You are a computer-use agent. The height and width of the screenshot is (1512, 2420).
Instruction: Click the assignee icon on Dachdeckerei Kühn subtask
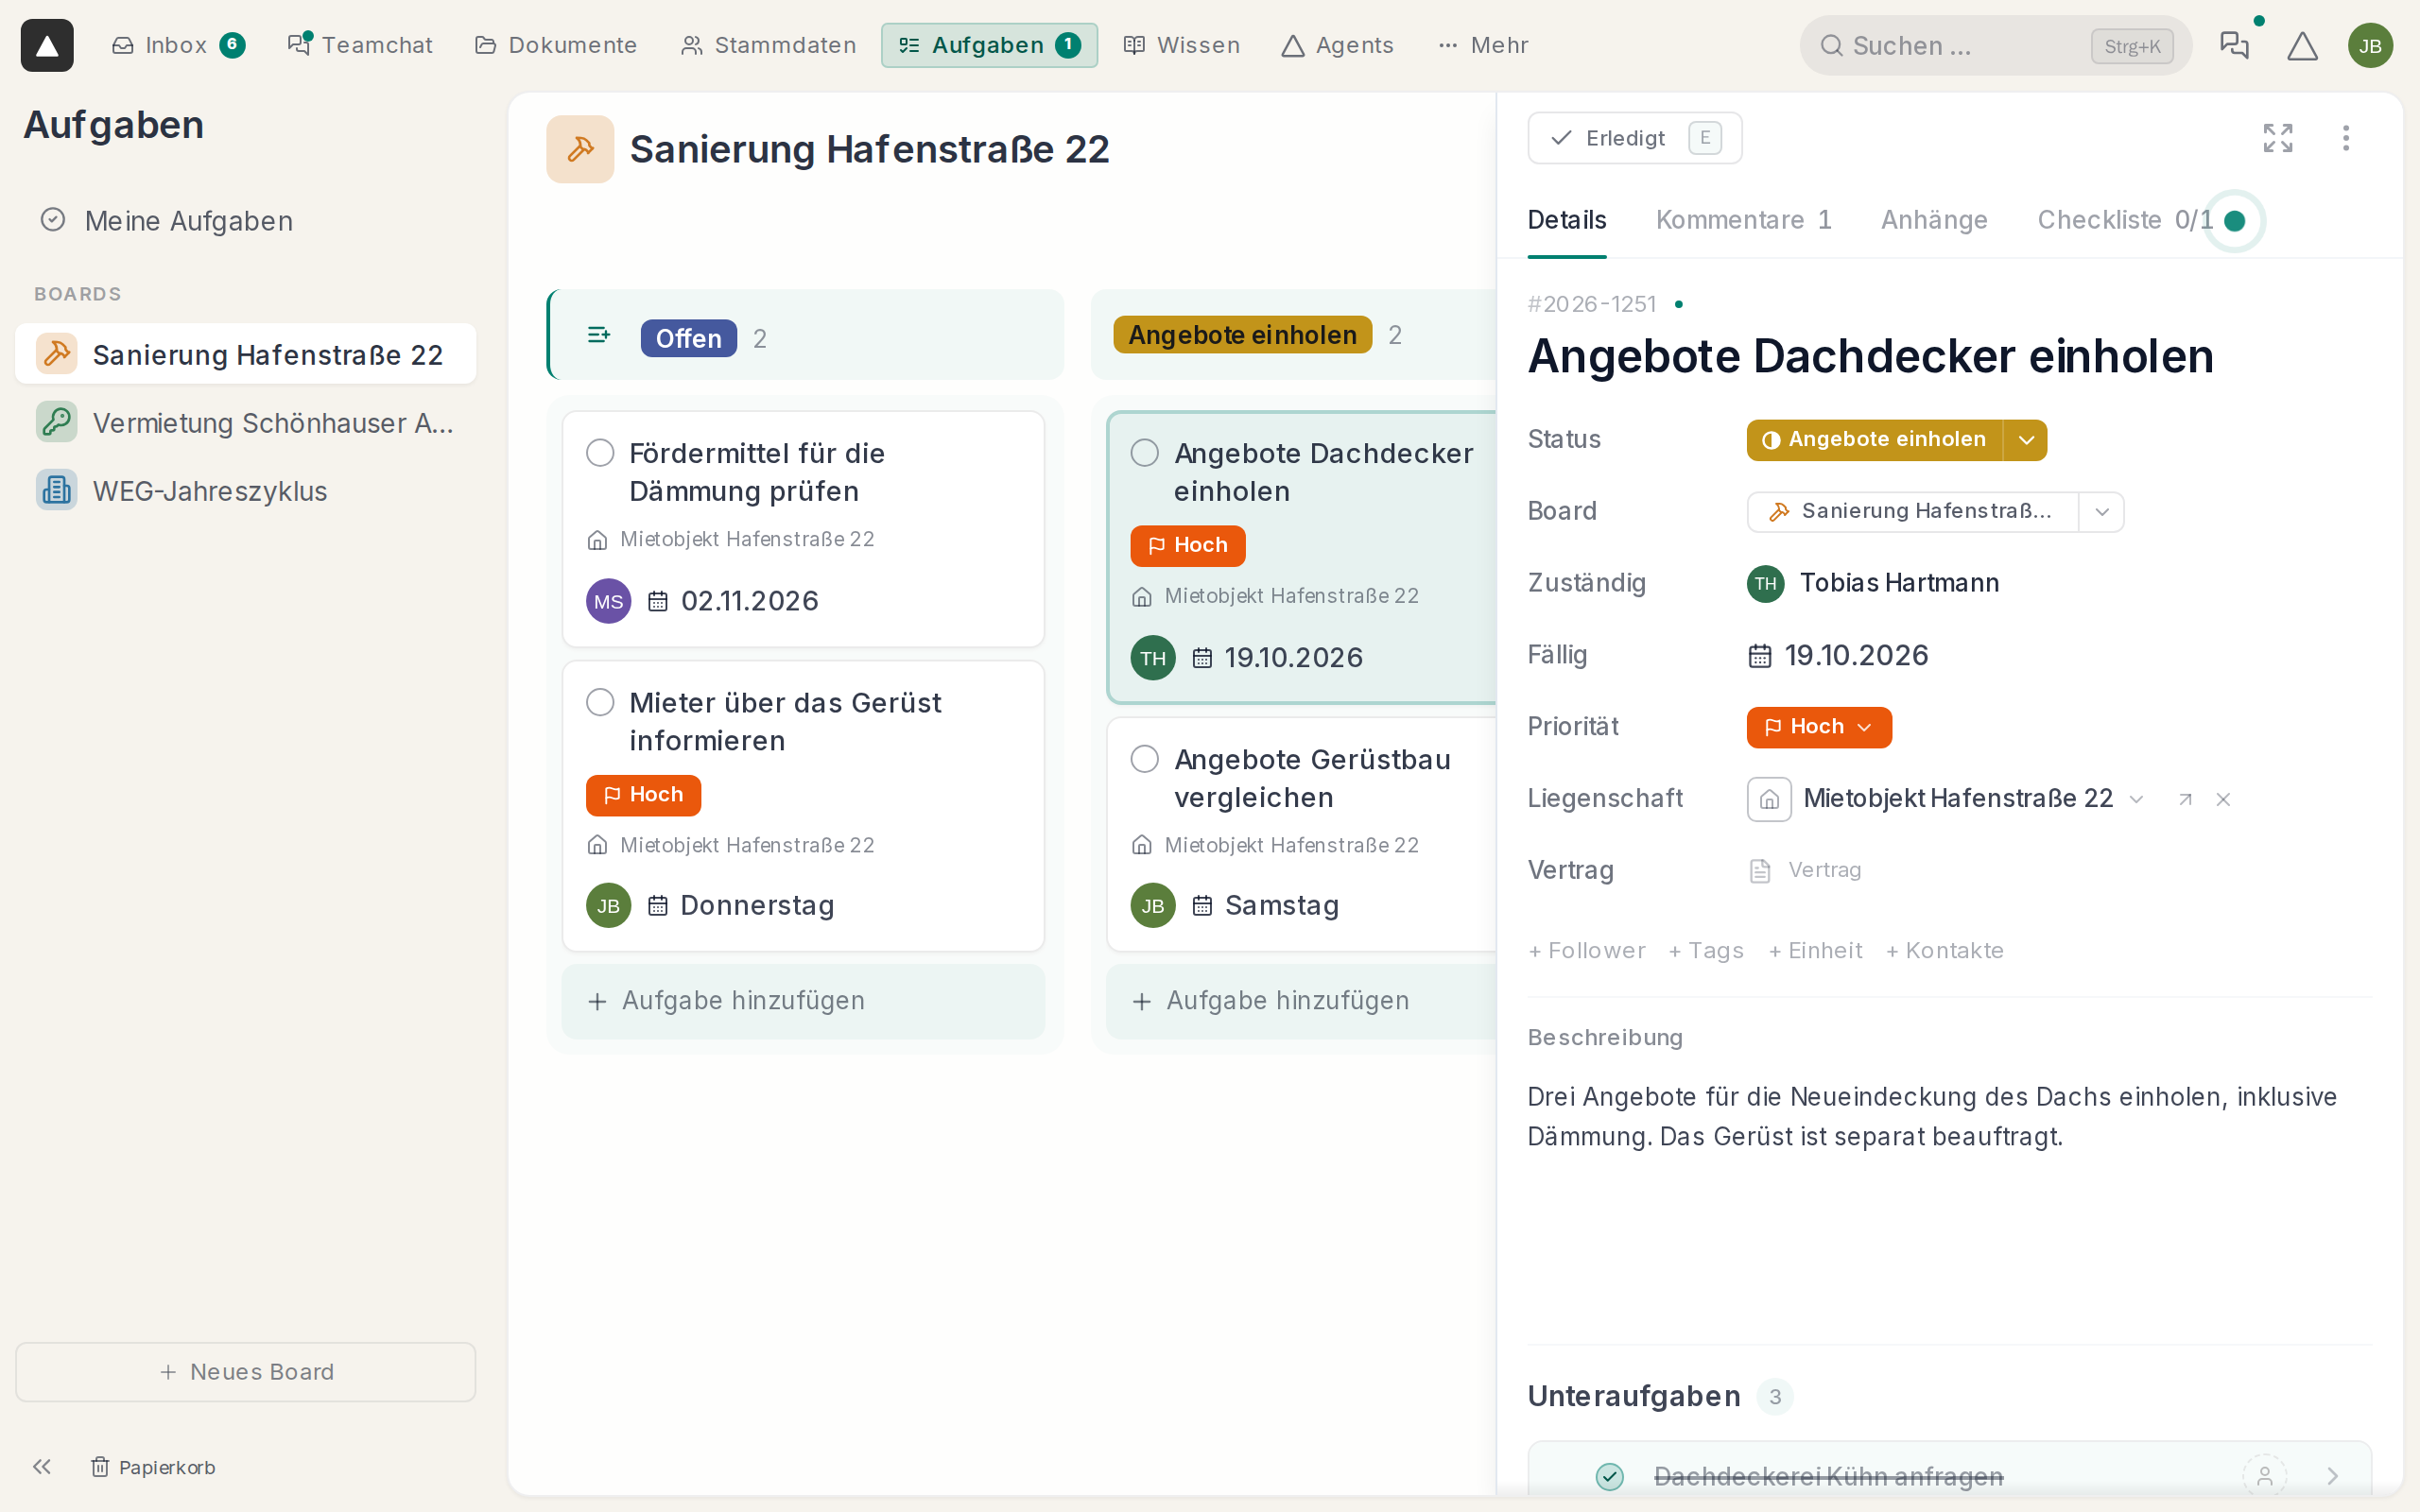pyautogui.click(x=2264, y=1476)
